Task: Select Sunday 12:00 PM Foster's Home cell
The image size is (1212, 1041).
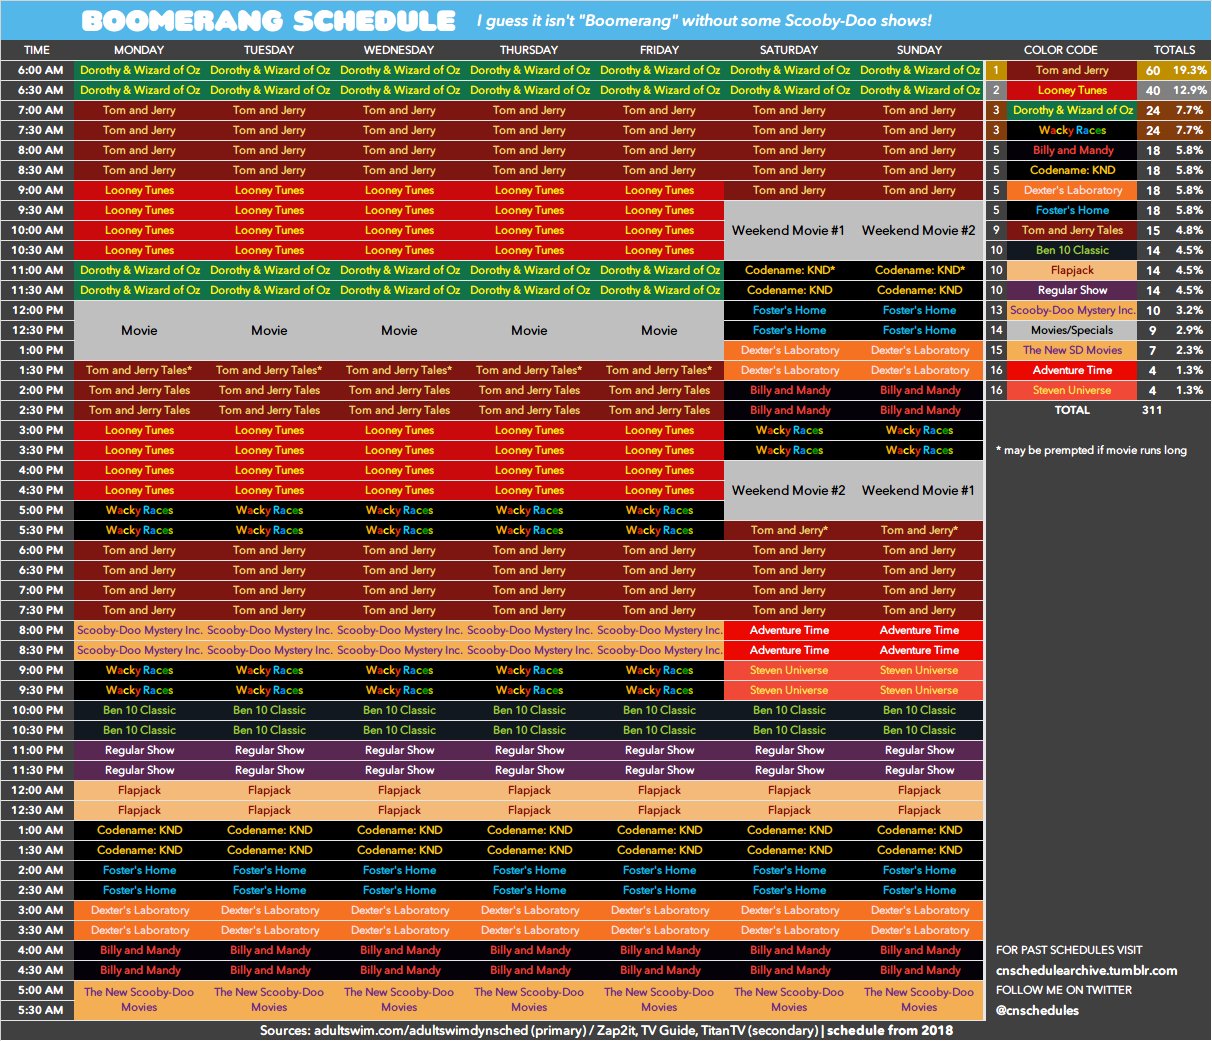Action: point(919,310)
